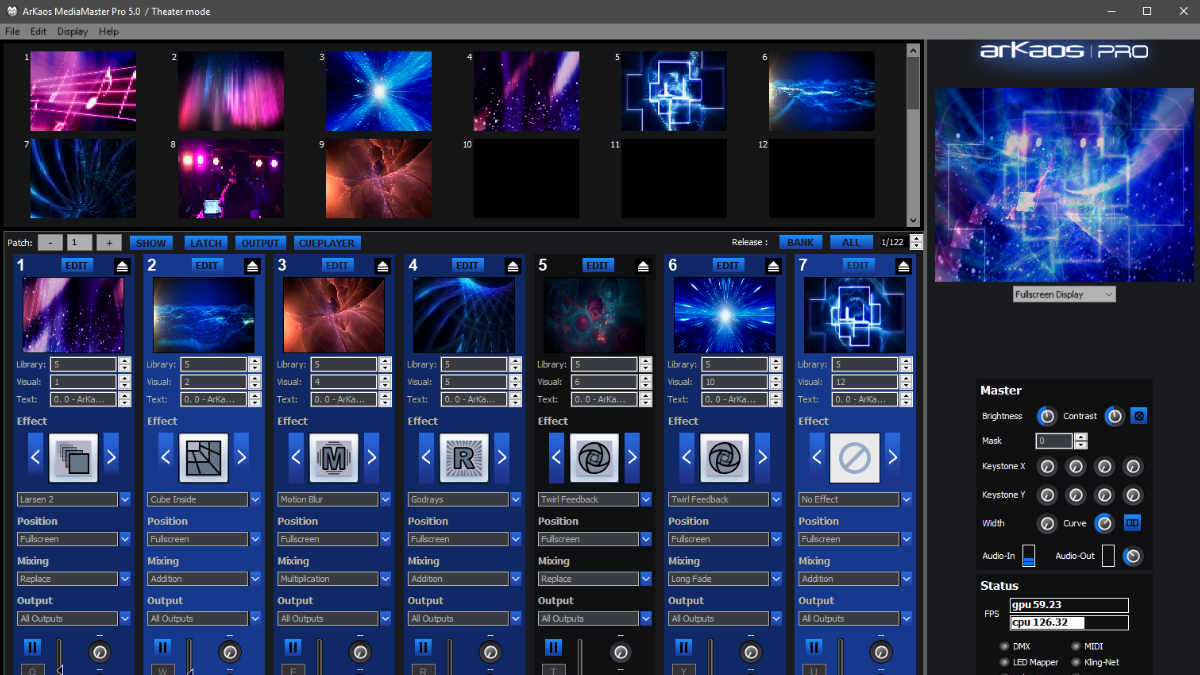Click the Larsen 2 effect icon

click(x=73, y=458)
